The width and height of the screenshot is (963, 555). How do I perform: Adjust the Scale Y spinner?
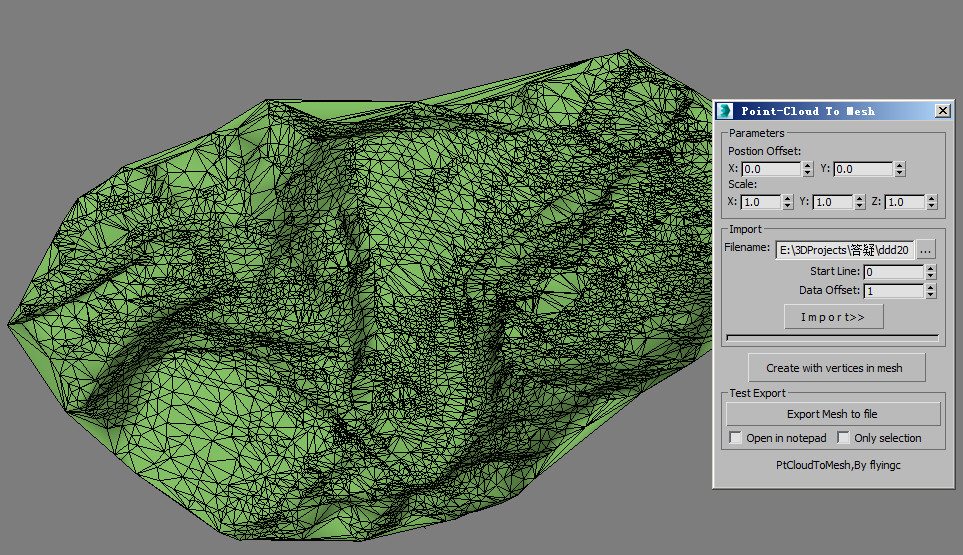point(860,202)
